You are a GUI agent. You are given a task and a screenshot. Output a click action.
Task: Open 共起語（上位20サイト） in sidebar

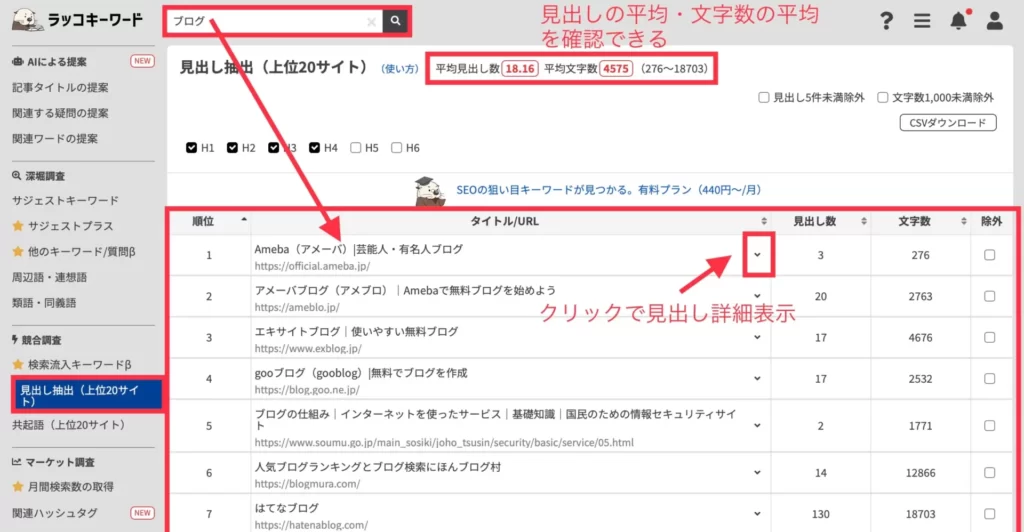point(69,425)
